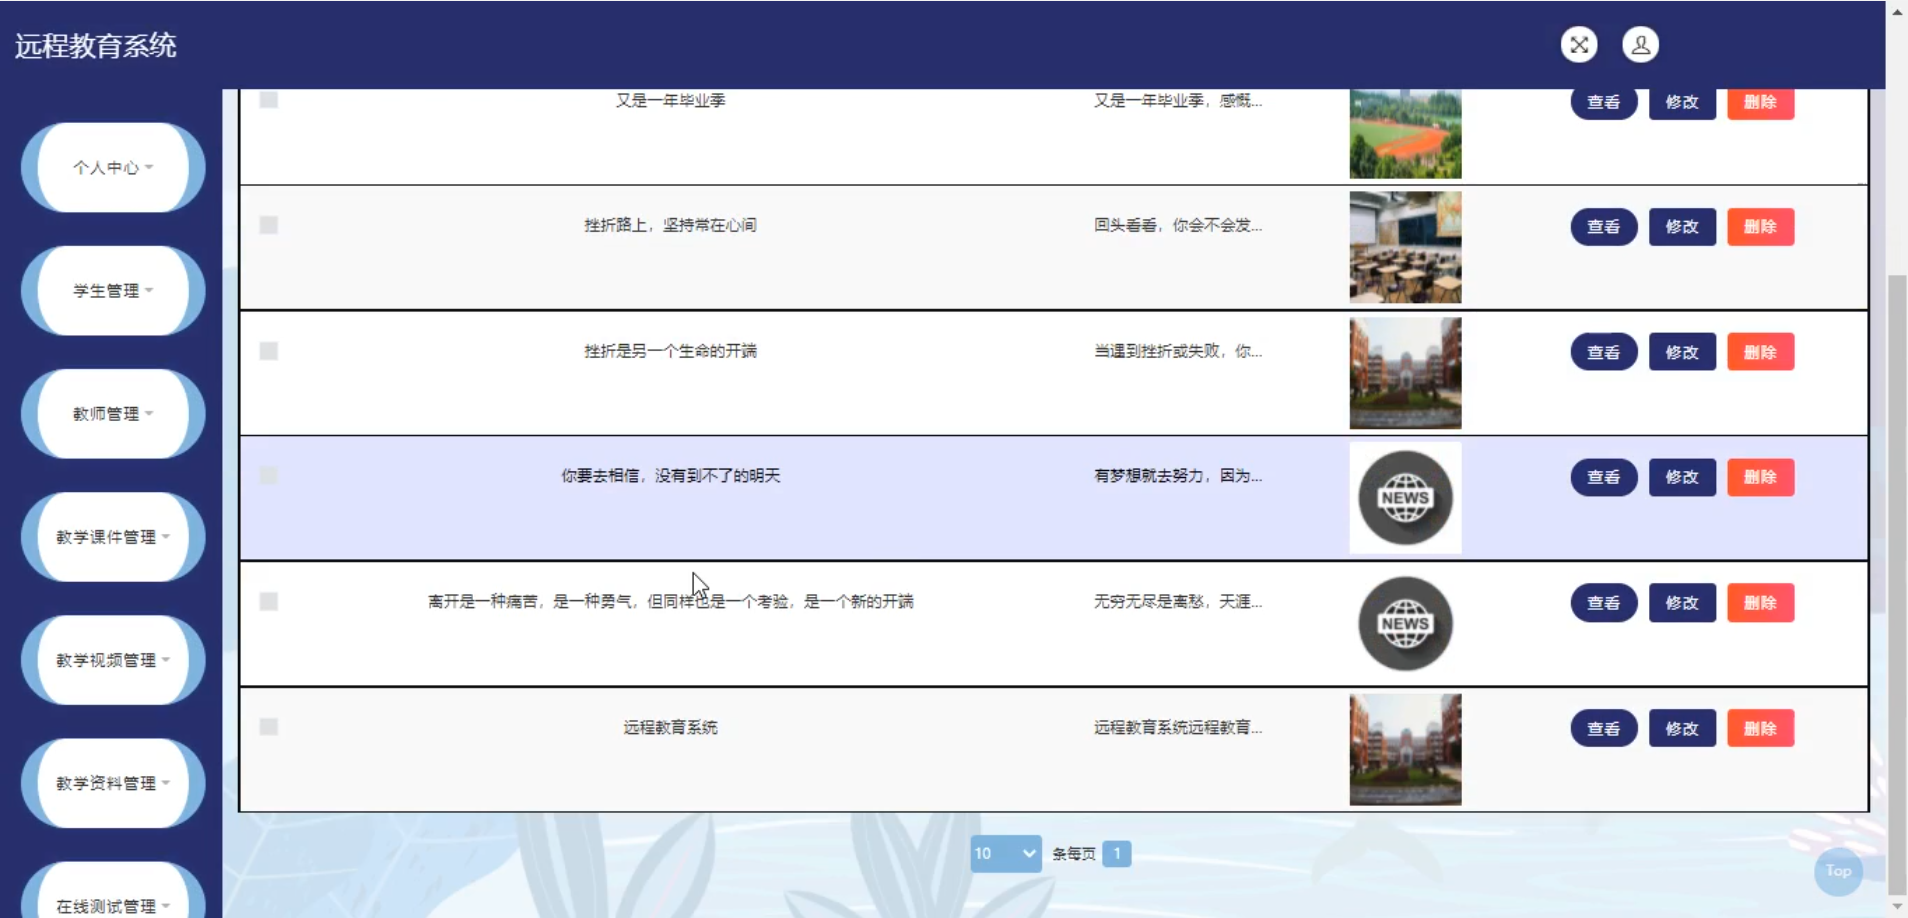Delete the row 挫折路上，坚持常在心间
This screenshot has height=918, width=1908.
coord(1761,227)
